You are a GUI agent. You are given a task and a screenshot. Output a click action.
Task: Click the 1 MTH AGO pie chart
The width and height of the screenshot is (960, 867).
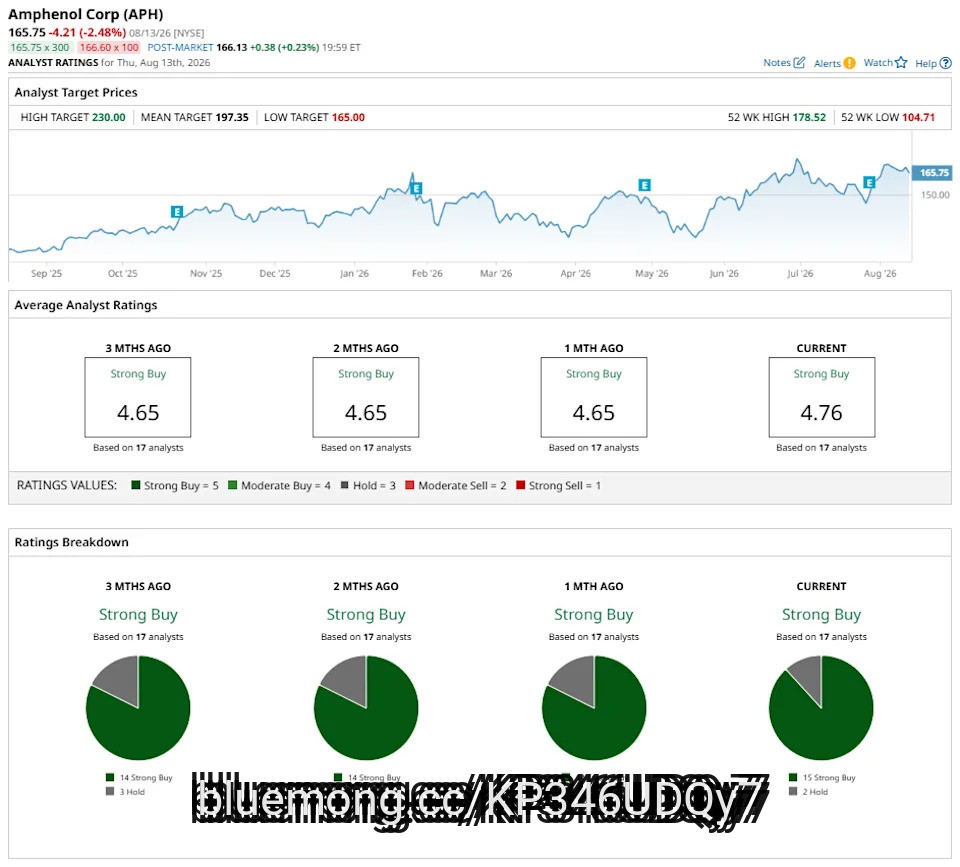click(594, 708)
